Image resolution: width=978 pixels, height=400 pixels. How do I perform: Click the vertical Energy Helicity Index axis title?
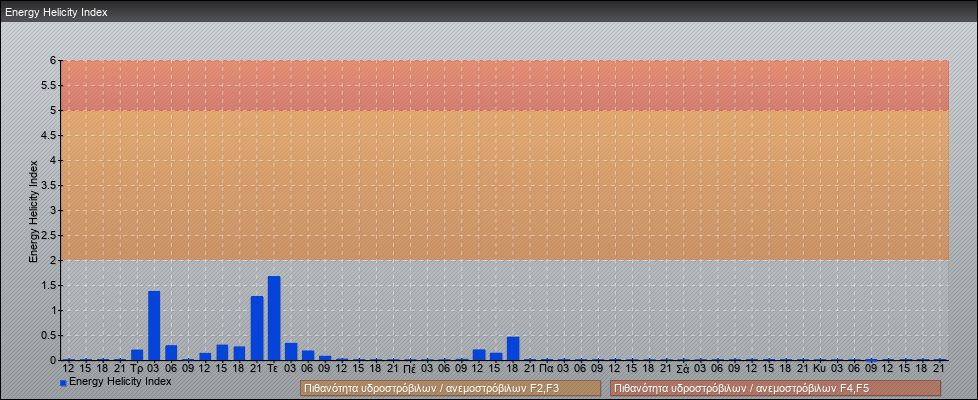(x=33, y=210)
